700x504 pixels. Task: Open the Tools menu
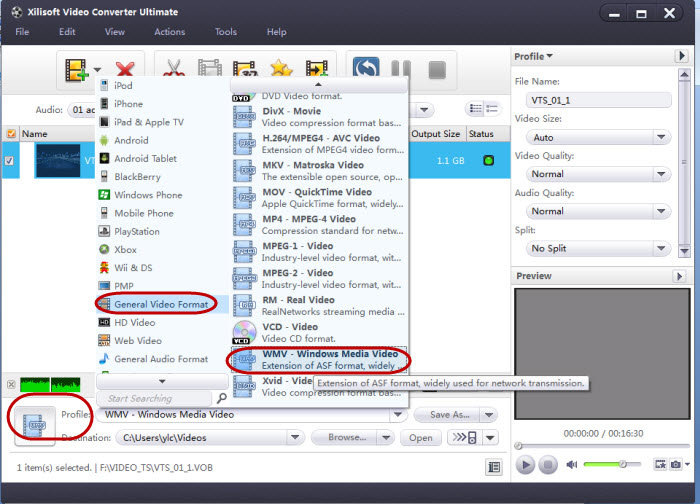point(225,32)
